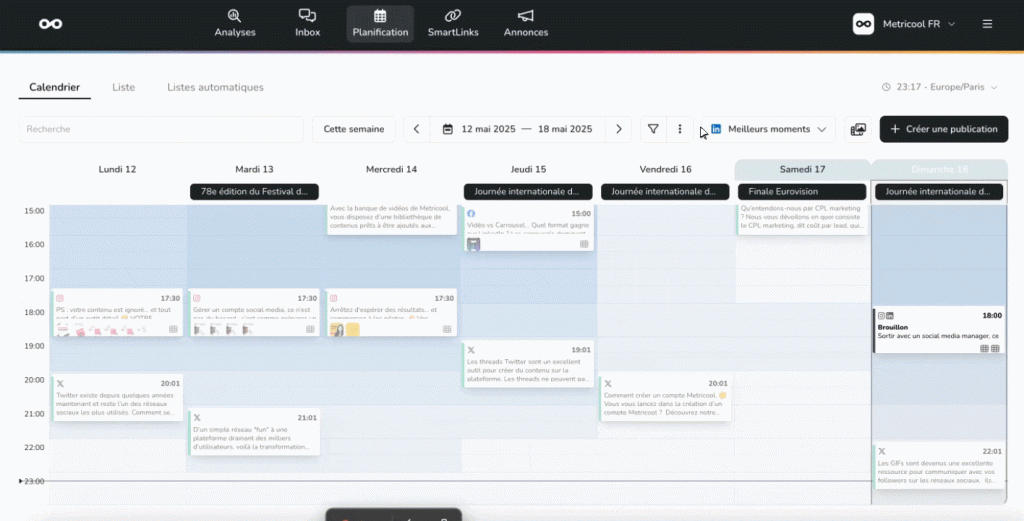Open the SmartLinks section

click(x=453, y=24)
